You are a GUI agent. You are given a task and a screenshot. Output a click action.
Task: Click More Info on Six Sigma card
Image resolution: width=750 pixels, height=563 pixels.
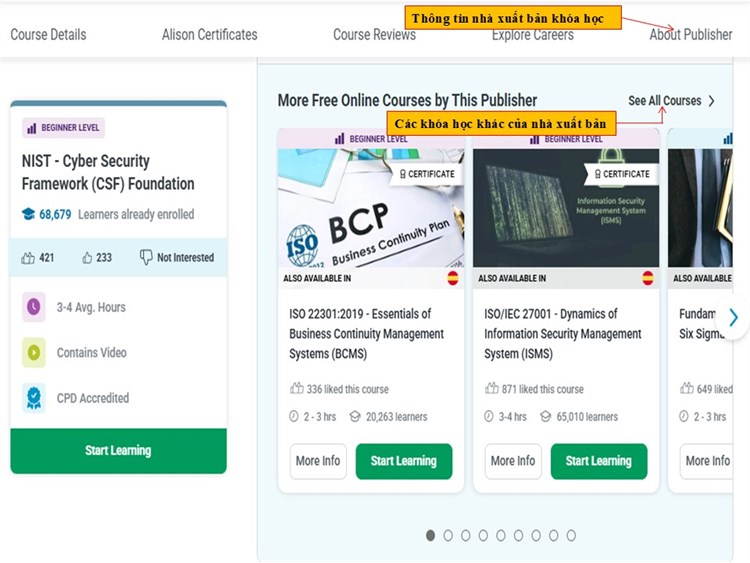click(x=707, y=461)
